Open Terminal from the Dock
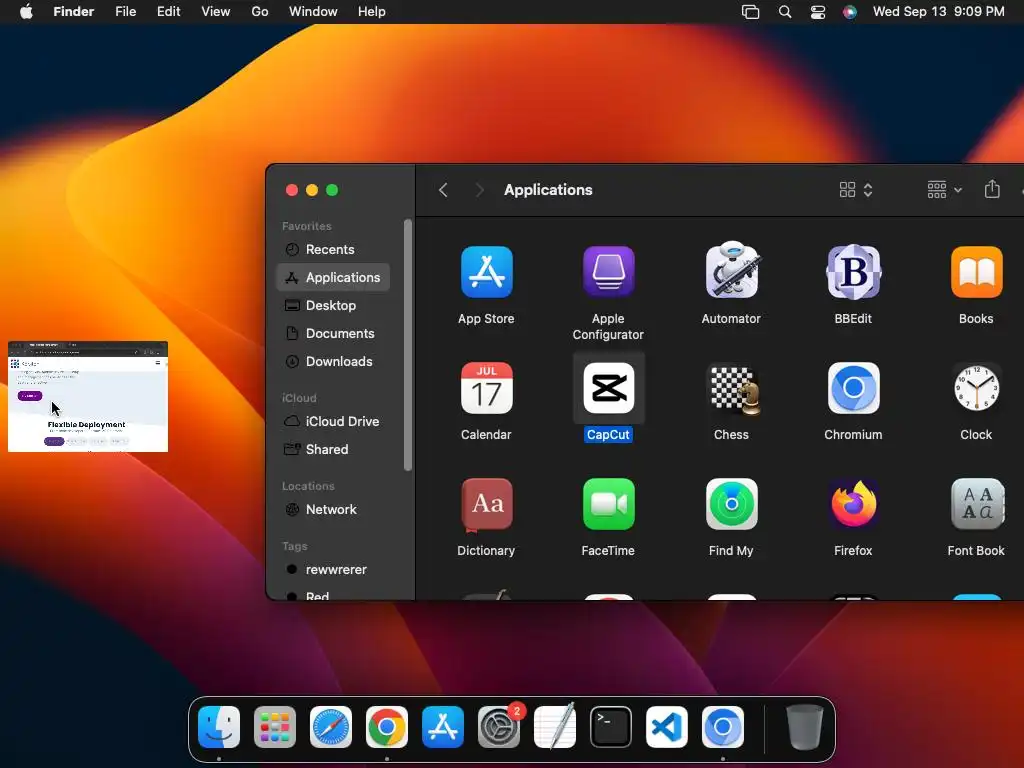The width and height of the screenshot is (1024, 768). pyautogui.click(x=611, y=727)
